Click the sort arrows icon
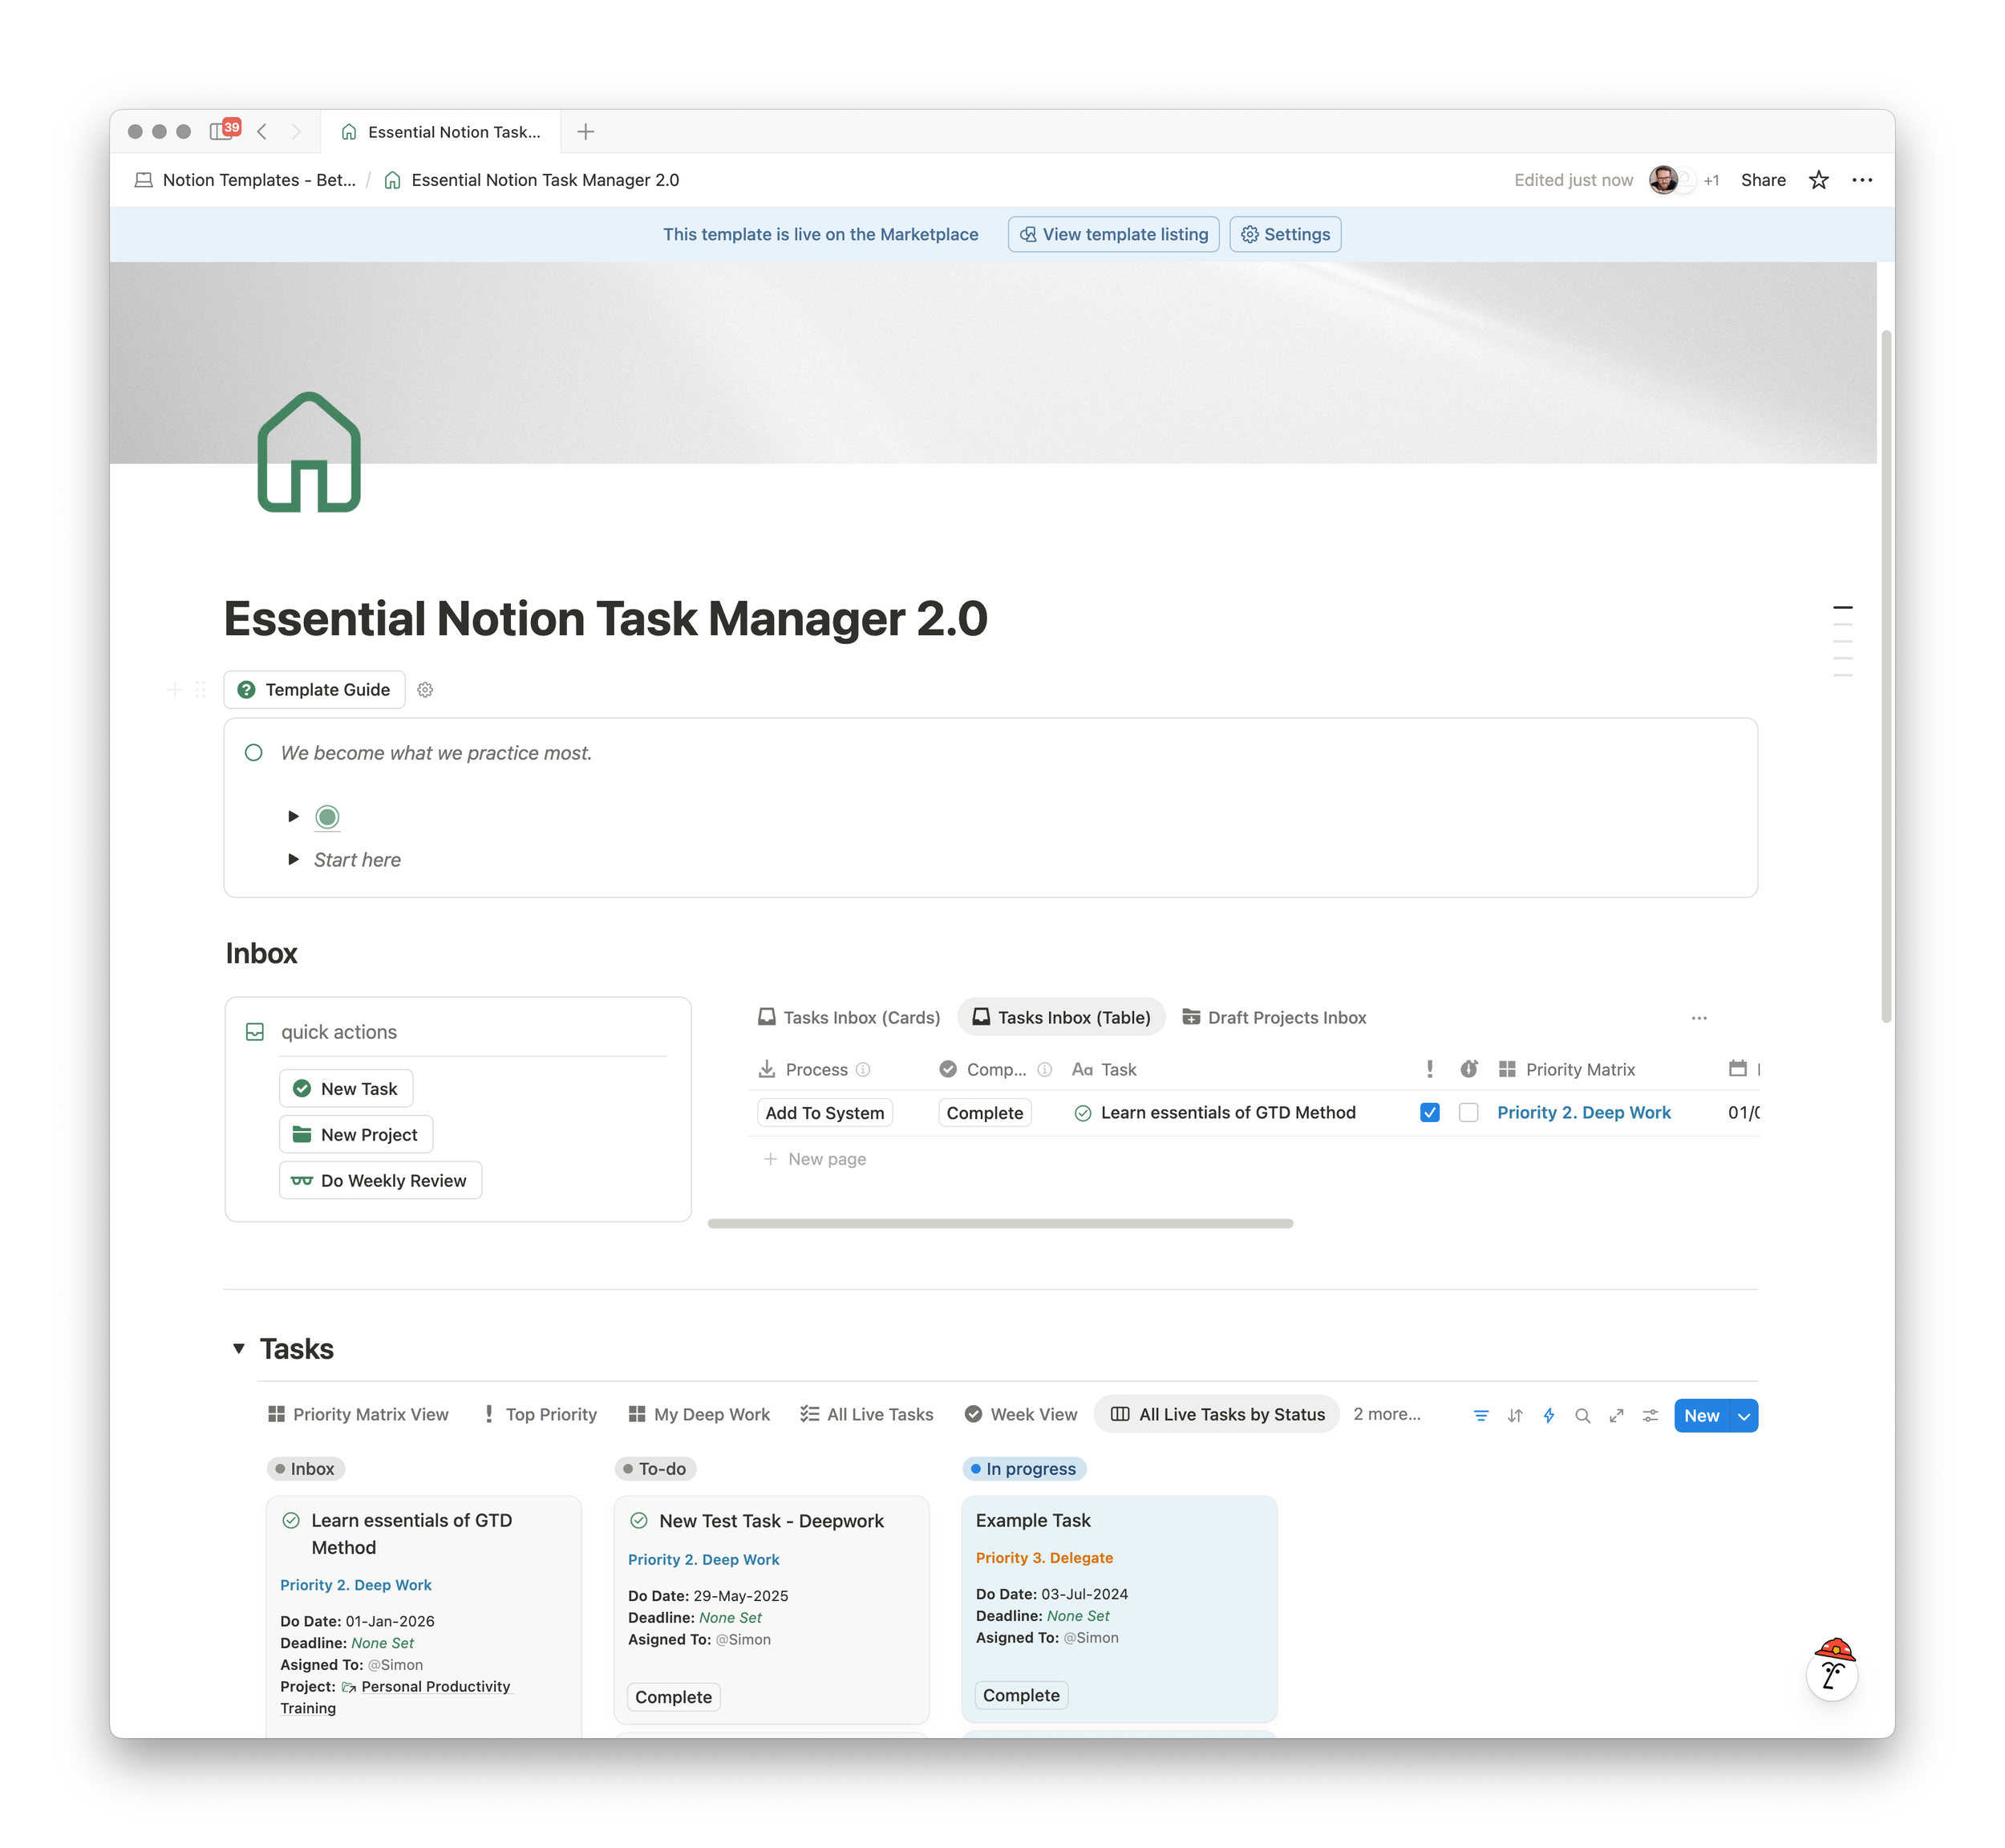The width and height of the screenshot is (2005, 1848). point(1515,1416)
